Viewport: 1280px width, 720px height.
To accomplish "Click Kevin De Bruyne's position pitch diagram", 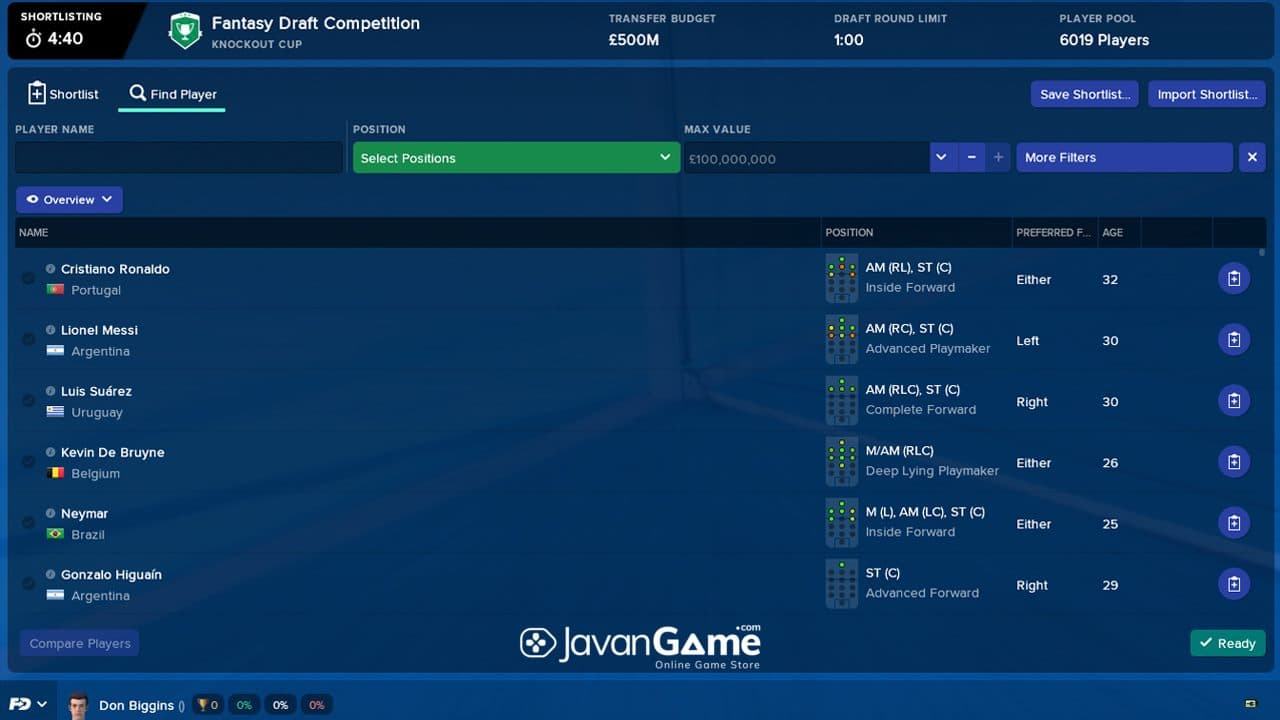I will point(842,462).
